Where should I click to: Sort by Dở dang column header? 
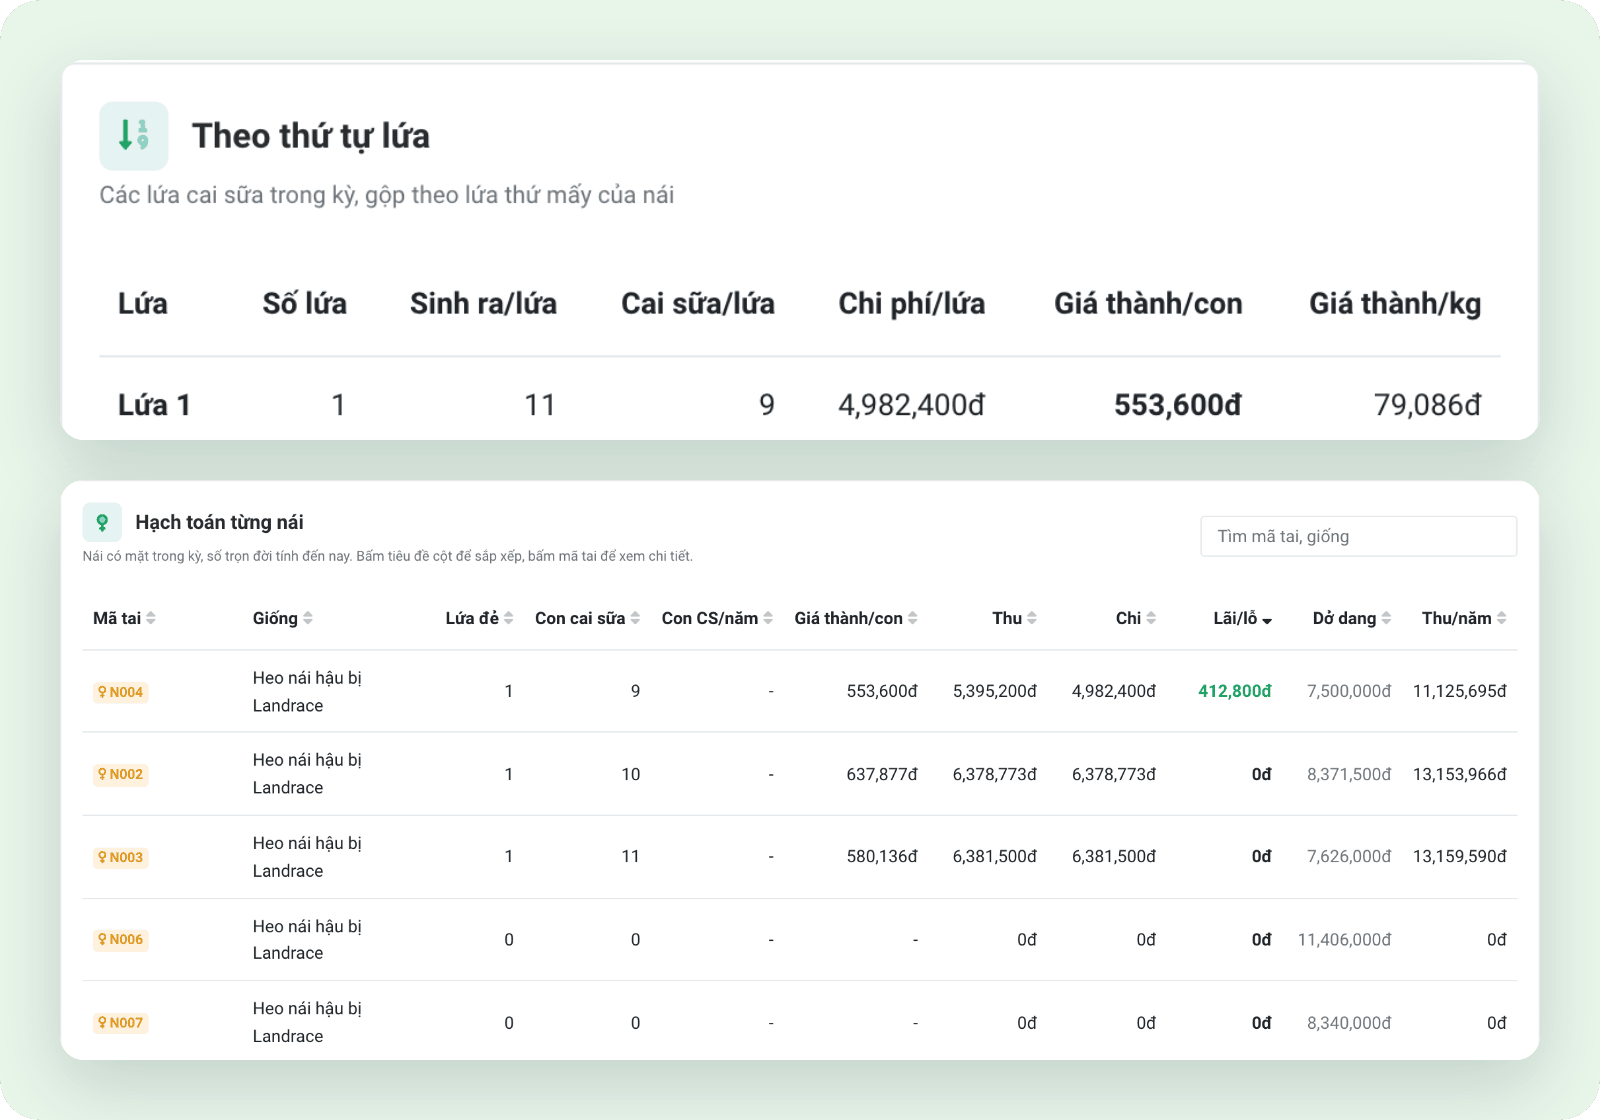pos(1352,618)
